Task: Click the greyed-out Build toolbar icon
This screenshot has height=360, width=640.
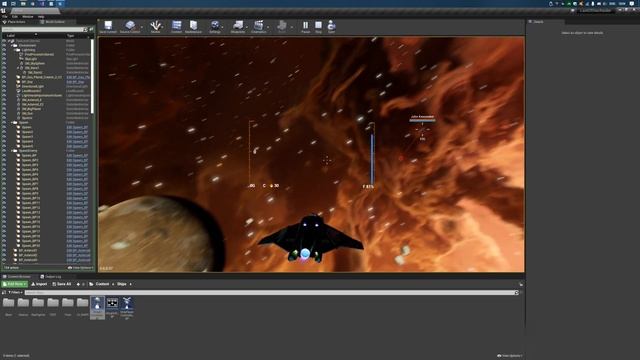Action: click(x=282, y=27)
